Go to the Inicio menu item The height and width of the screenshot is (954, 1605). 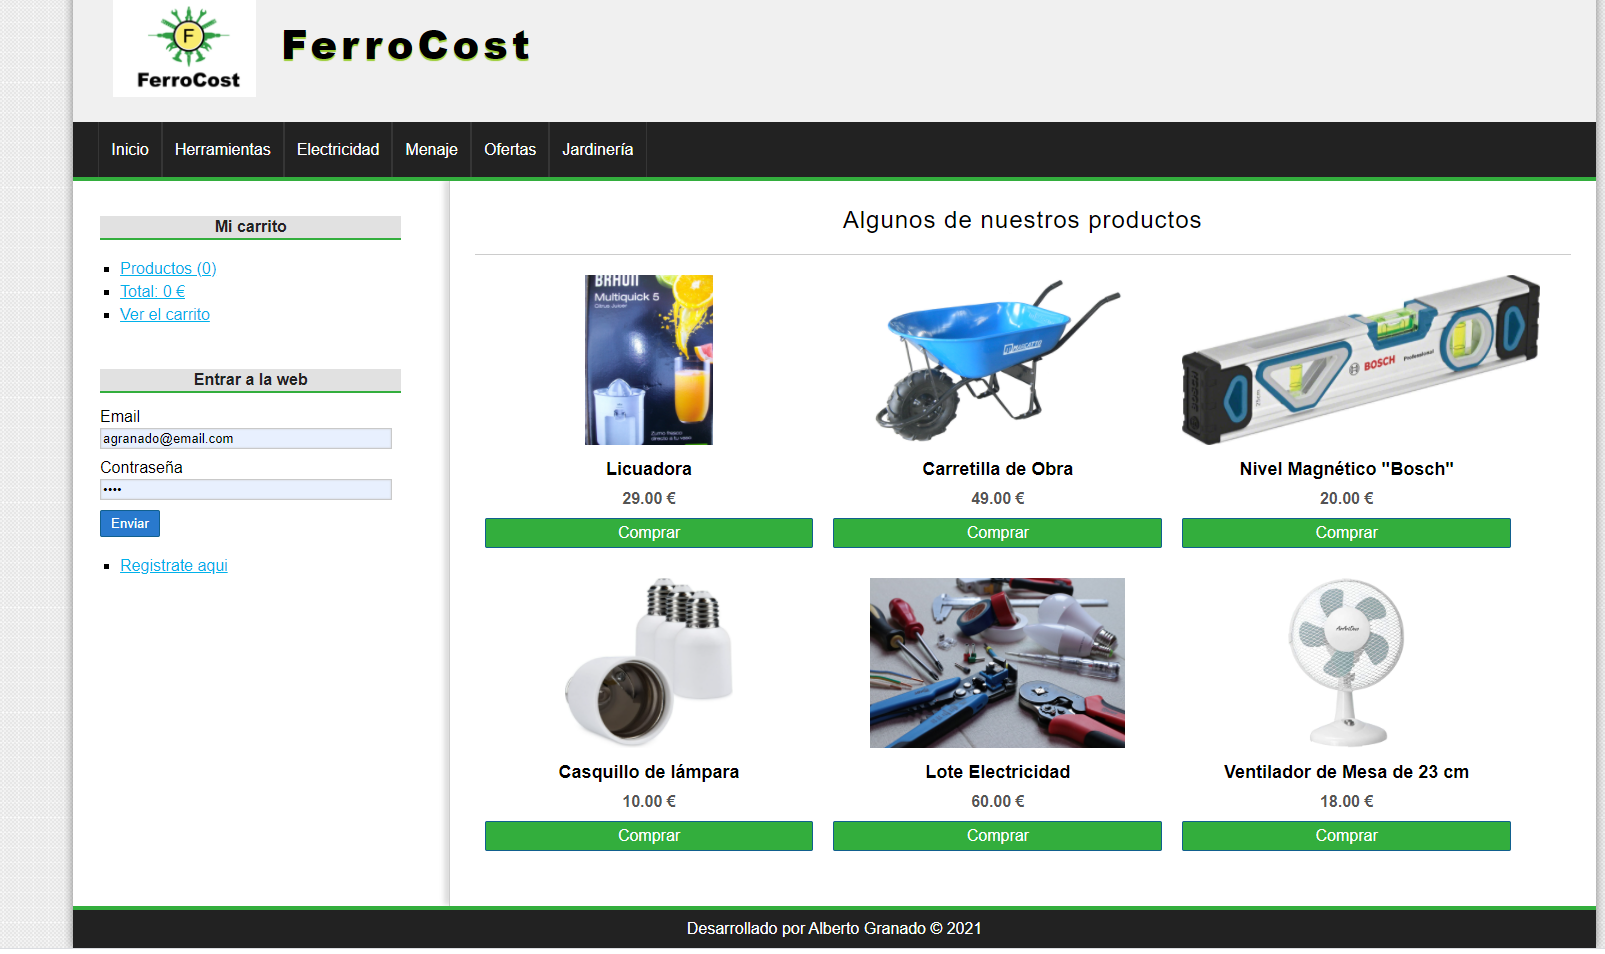click(130, 149)
